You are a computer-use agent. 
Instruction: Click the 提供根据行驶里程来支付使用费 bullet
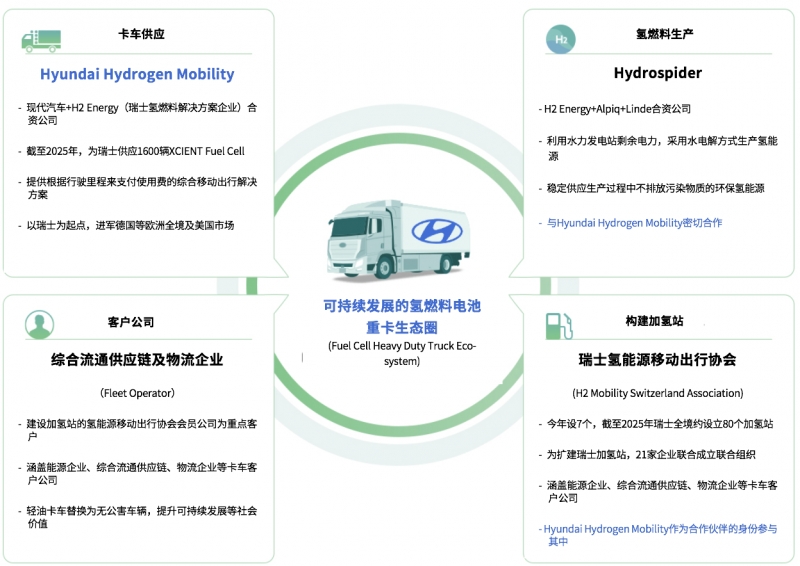click(138, 188)
